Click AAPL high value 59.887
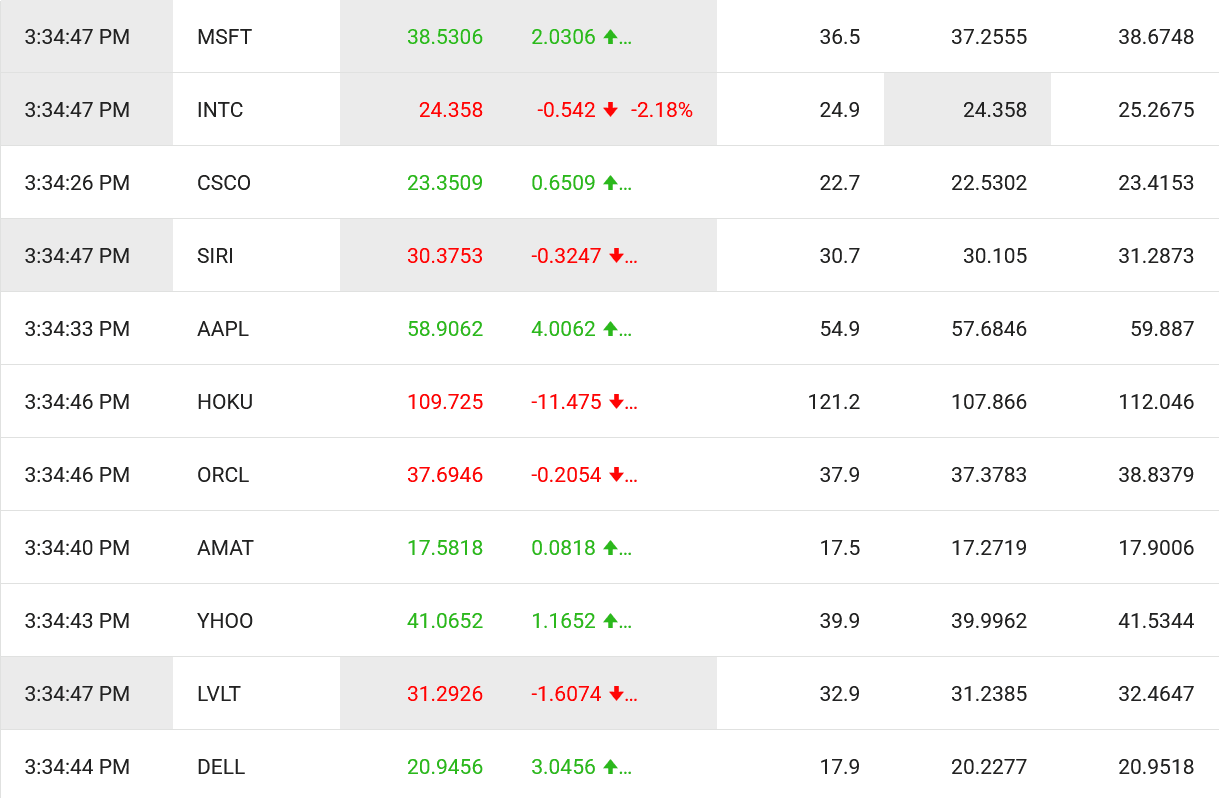1219x798 pixels. (1162, 329)
